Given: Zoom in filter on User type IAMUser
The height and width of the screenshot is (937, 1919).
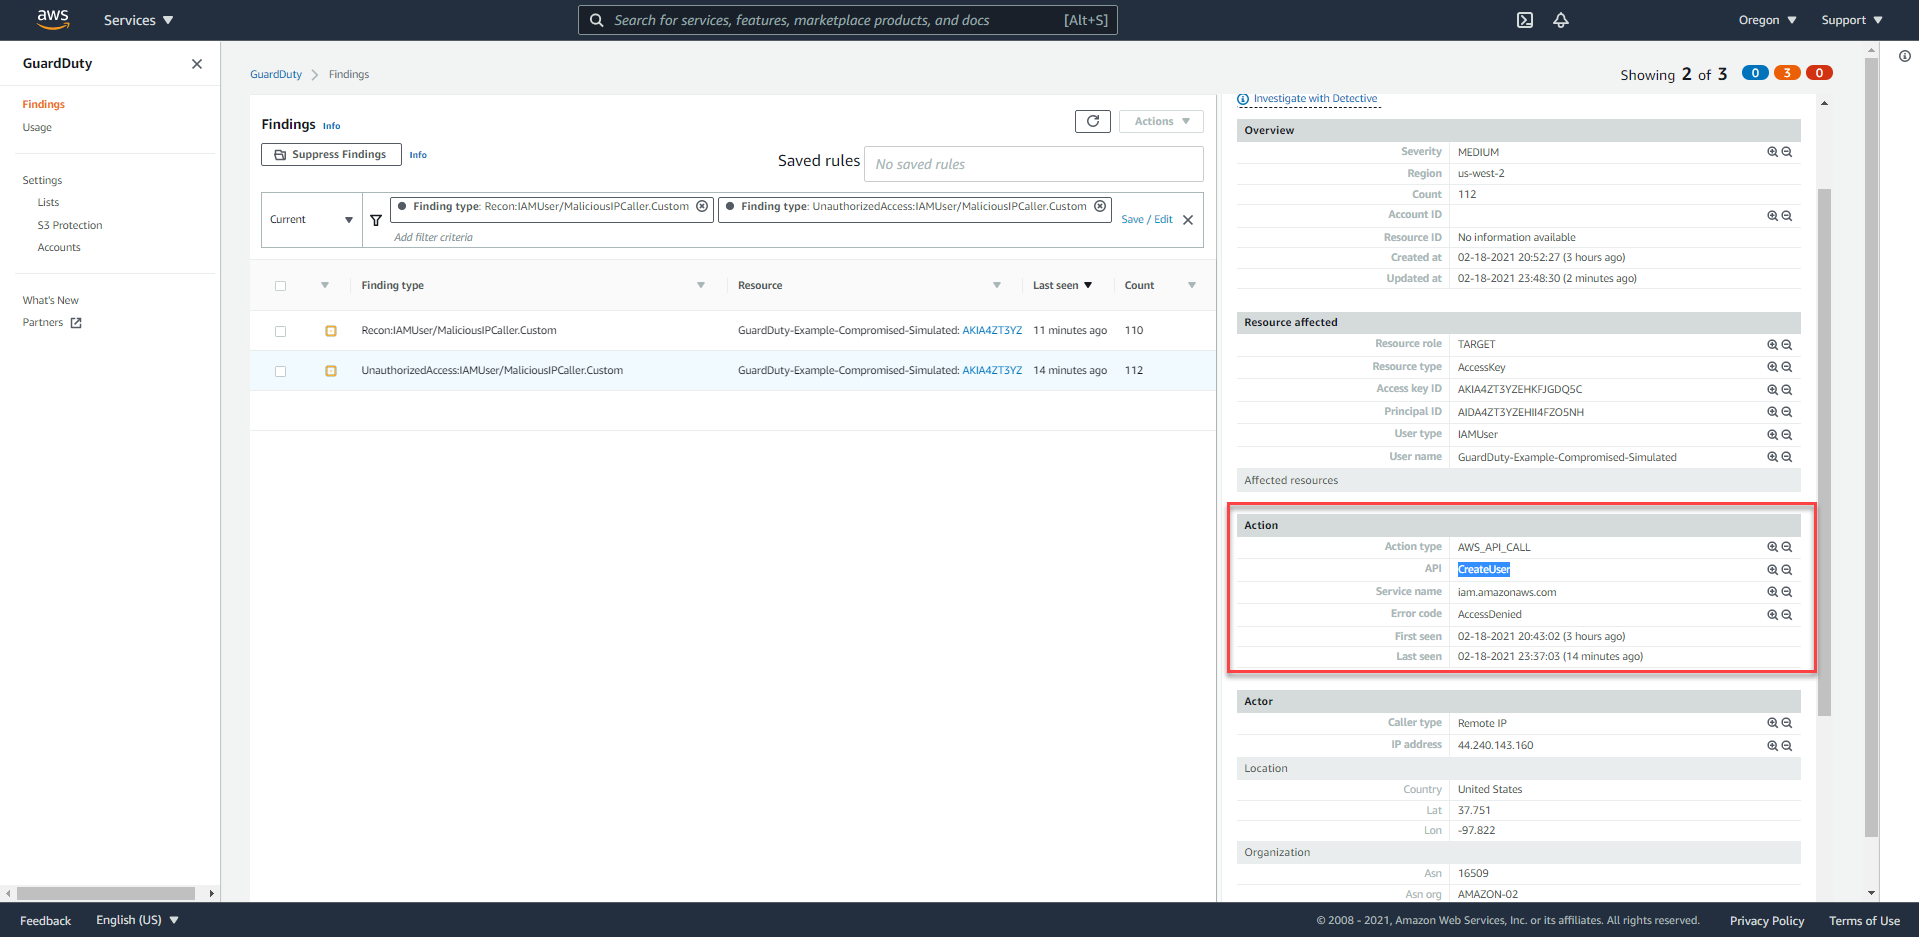Looking at the screenshot, I should [x=1772, y=435].
